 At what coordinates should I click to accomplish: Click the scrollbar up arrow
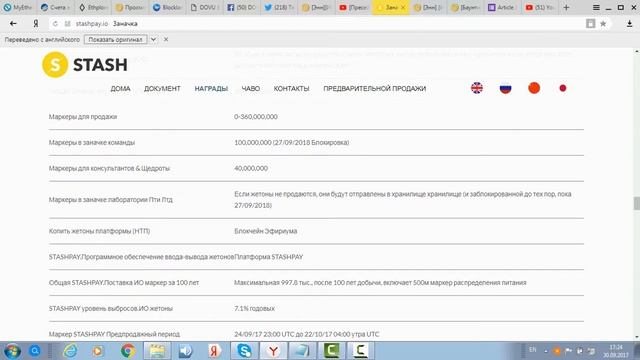click(x=637, y=51)
